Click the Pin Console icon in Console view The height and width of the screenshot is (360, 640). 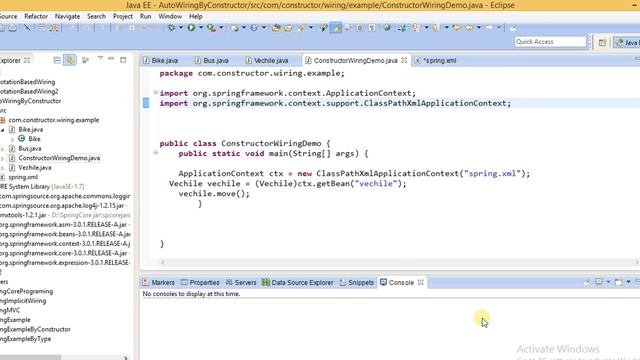(587, 282)
